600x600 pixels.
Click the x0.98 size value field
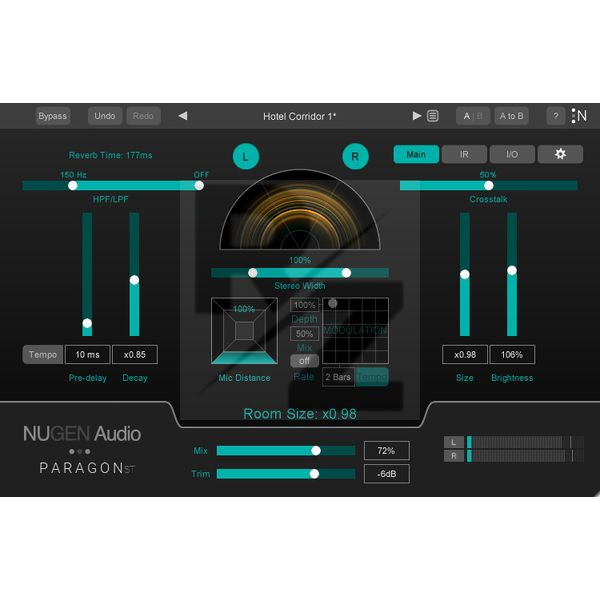tap(465, 354)
